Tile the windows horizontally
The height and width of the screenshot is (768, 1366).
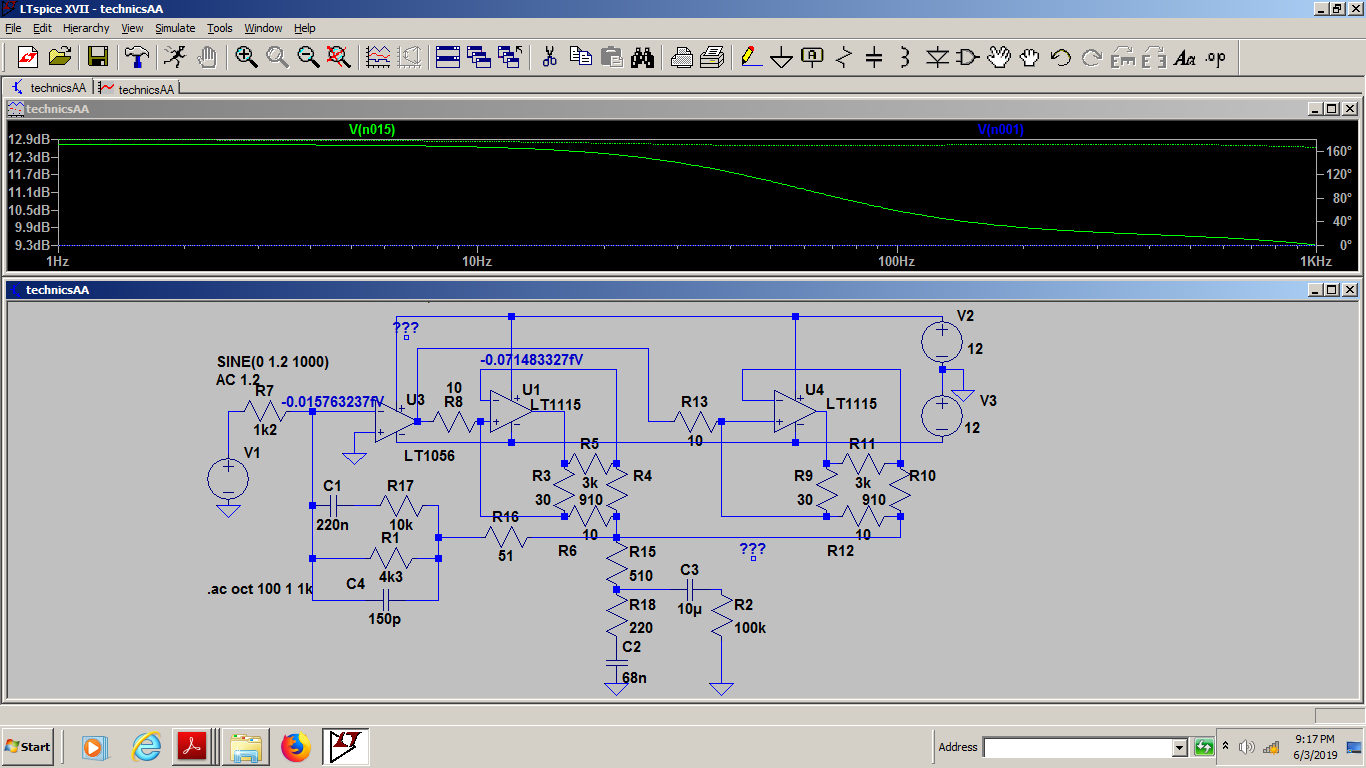click(x=448, y=57)
